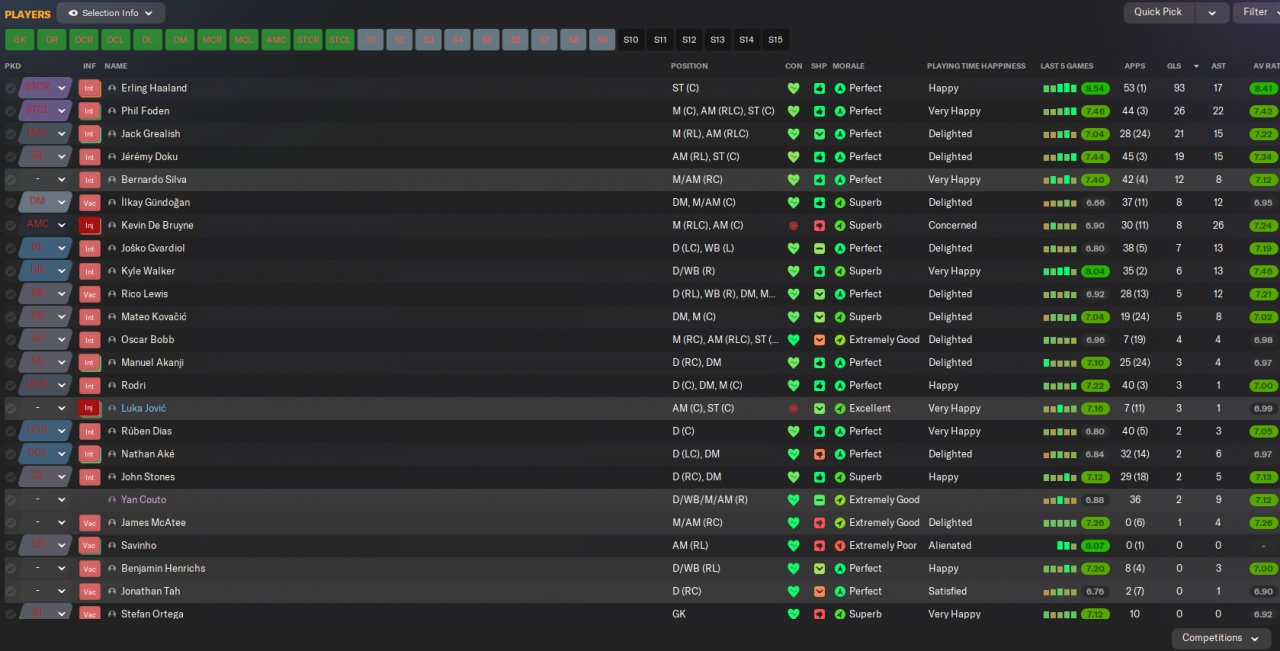Click Joško Gvardiol's flat sharpness icon

(819, 248)
